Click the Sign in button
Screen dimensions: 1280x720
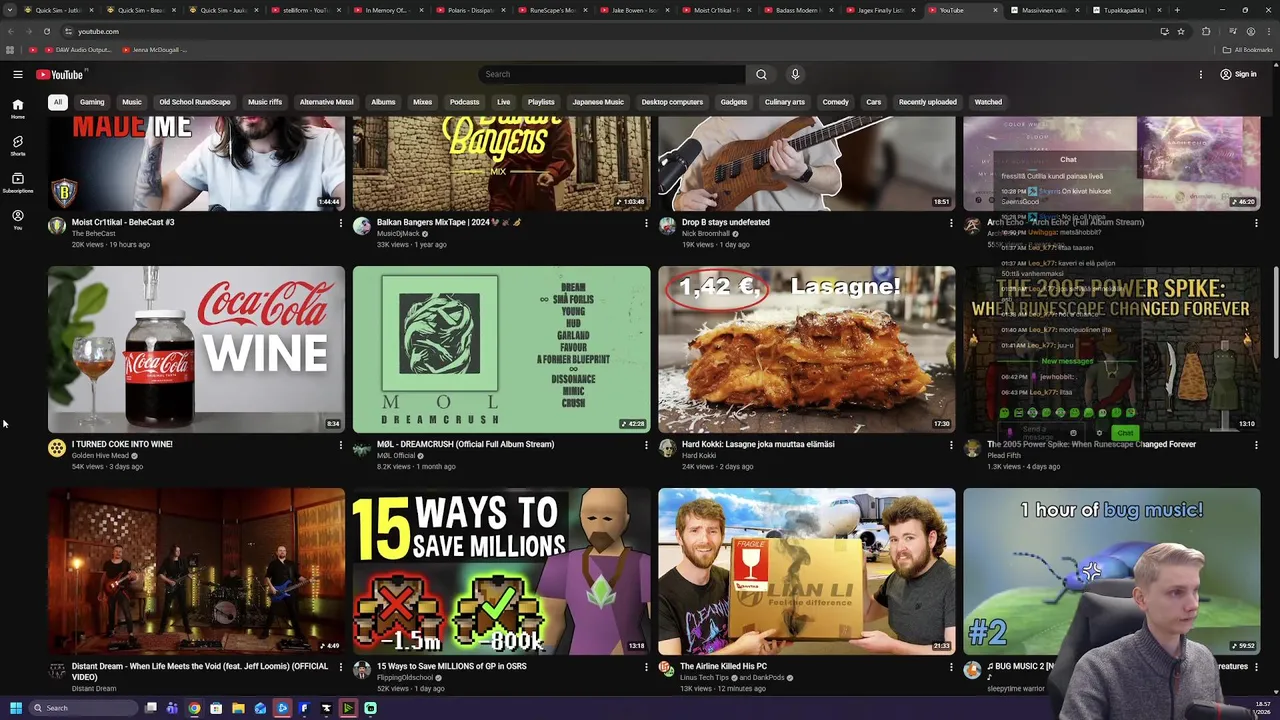pyautogui.click(x=1238, y=74)
